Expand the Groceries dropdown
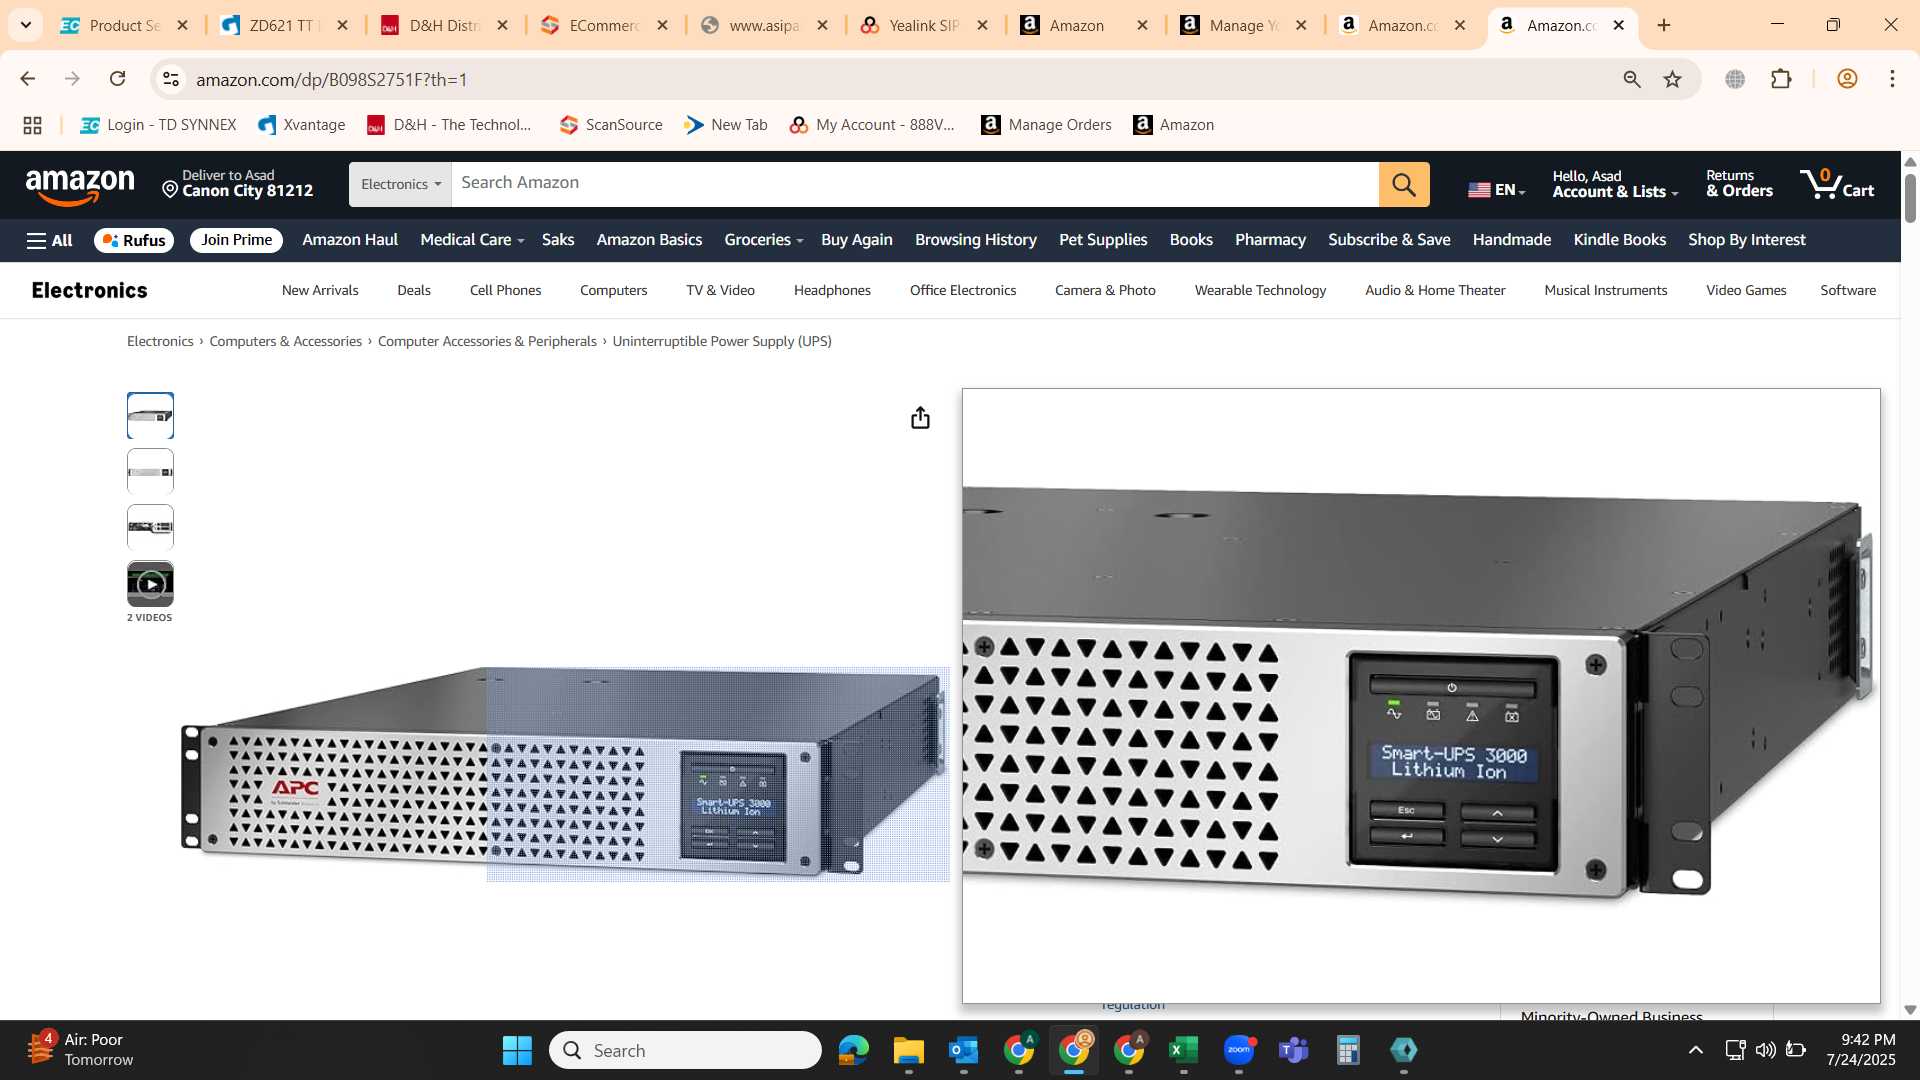The height and width of the screenshot is (1080, 1920). point(763,240)
